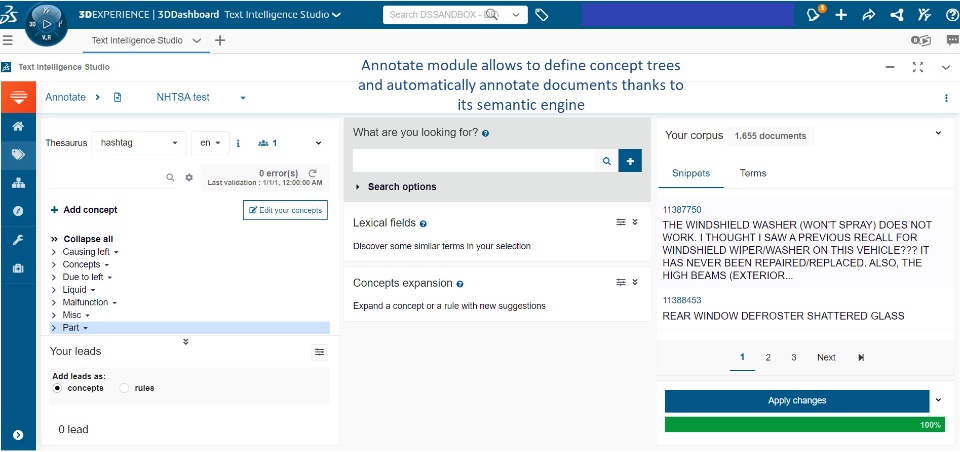
Task: Click the plus Add icon in top bar
Action: 841,15
